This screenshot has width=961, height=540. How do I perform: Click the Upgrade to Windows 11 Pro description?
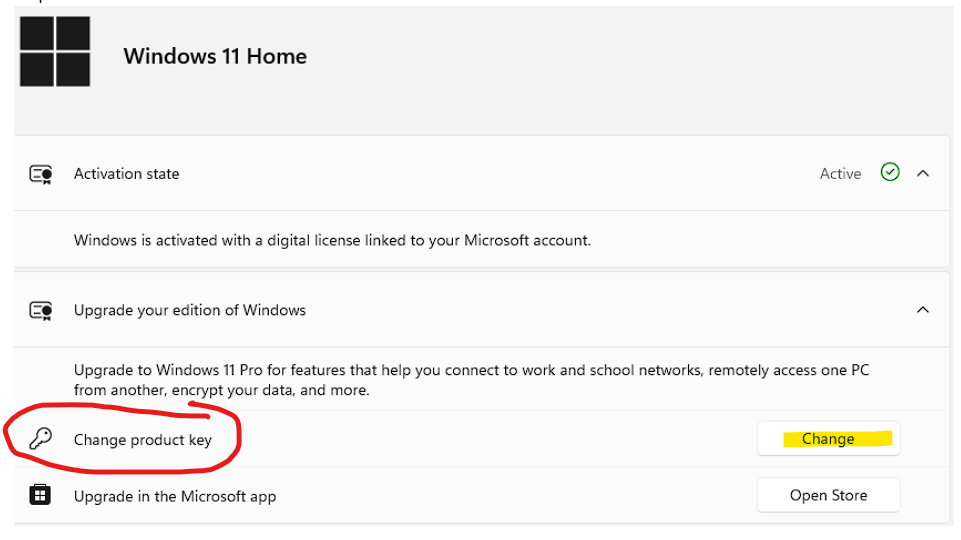471,380
